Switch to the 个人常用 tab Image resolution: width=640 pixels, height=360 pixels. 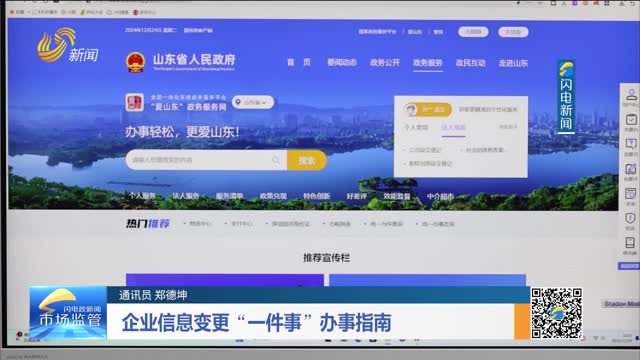pyautogui.click(x=416, y=127)
